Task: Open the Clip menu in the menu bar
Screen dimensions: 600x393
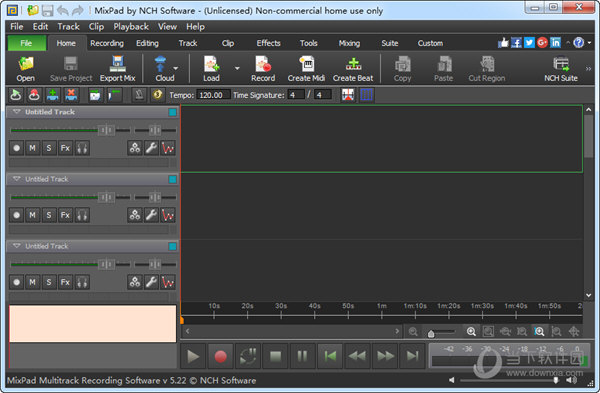Action: tap(96, 26)
